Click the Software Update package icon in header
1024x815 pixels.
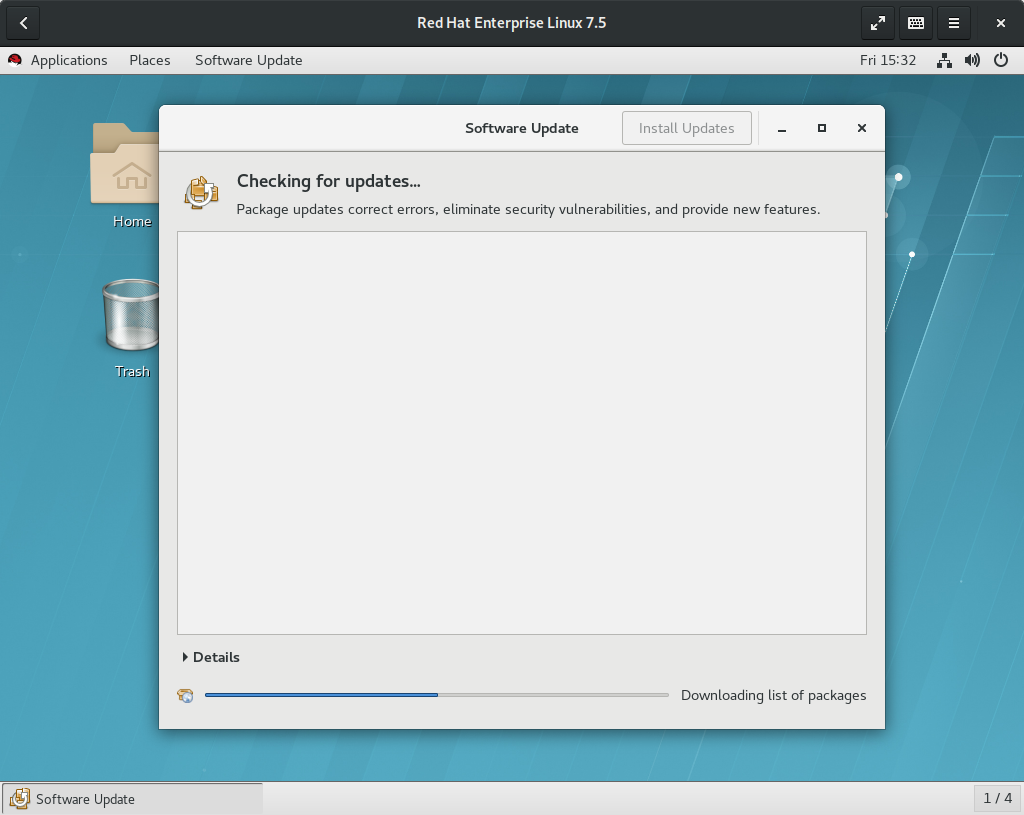(201, 192)
